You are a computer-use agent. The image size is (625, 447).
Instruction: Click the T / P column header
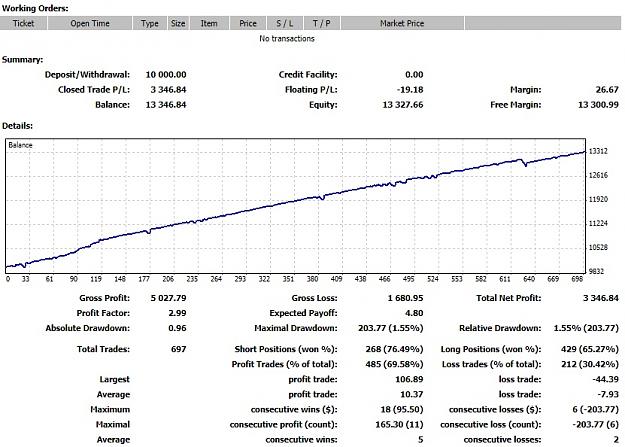click(322, 23)
